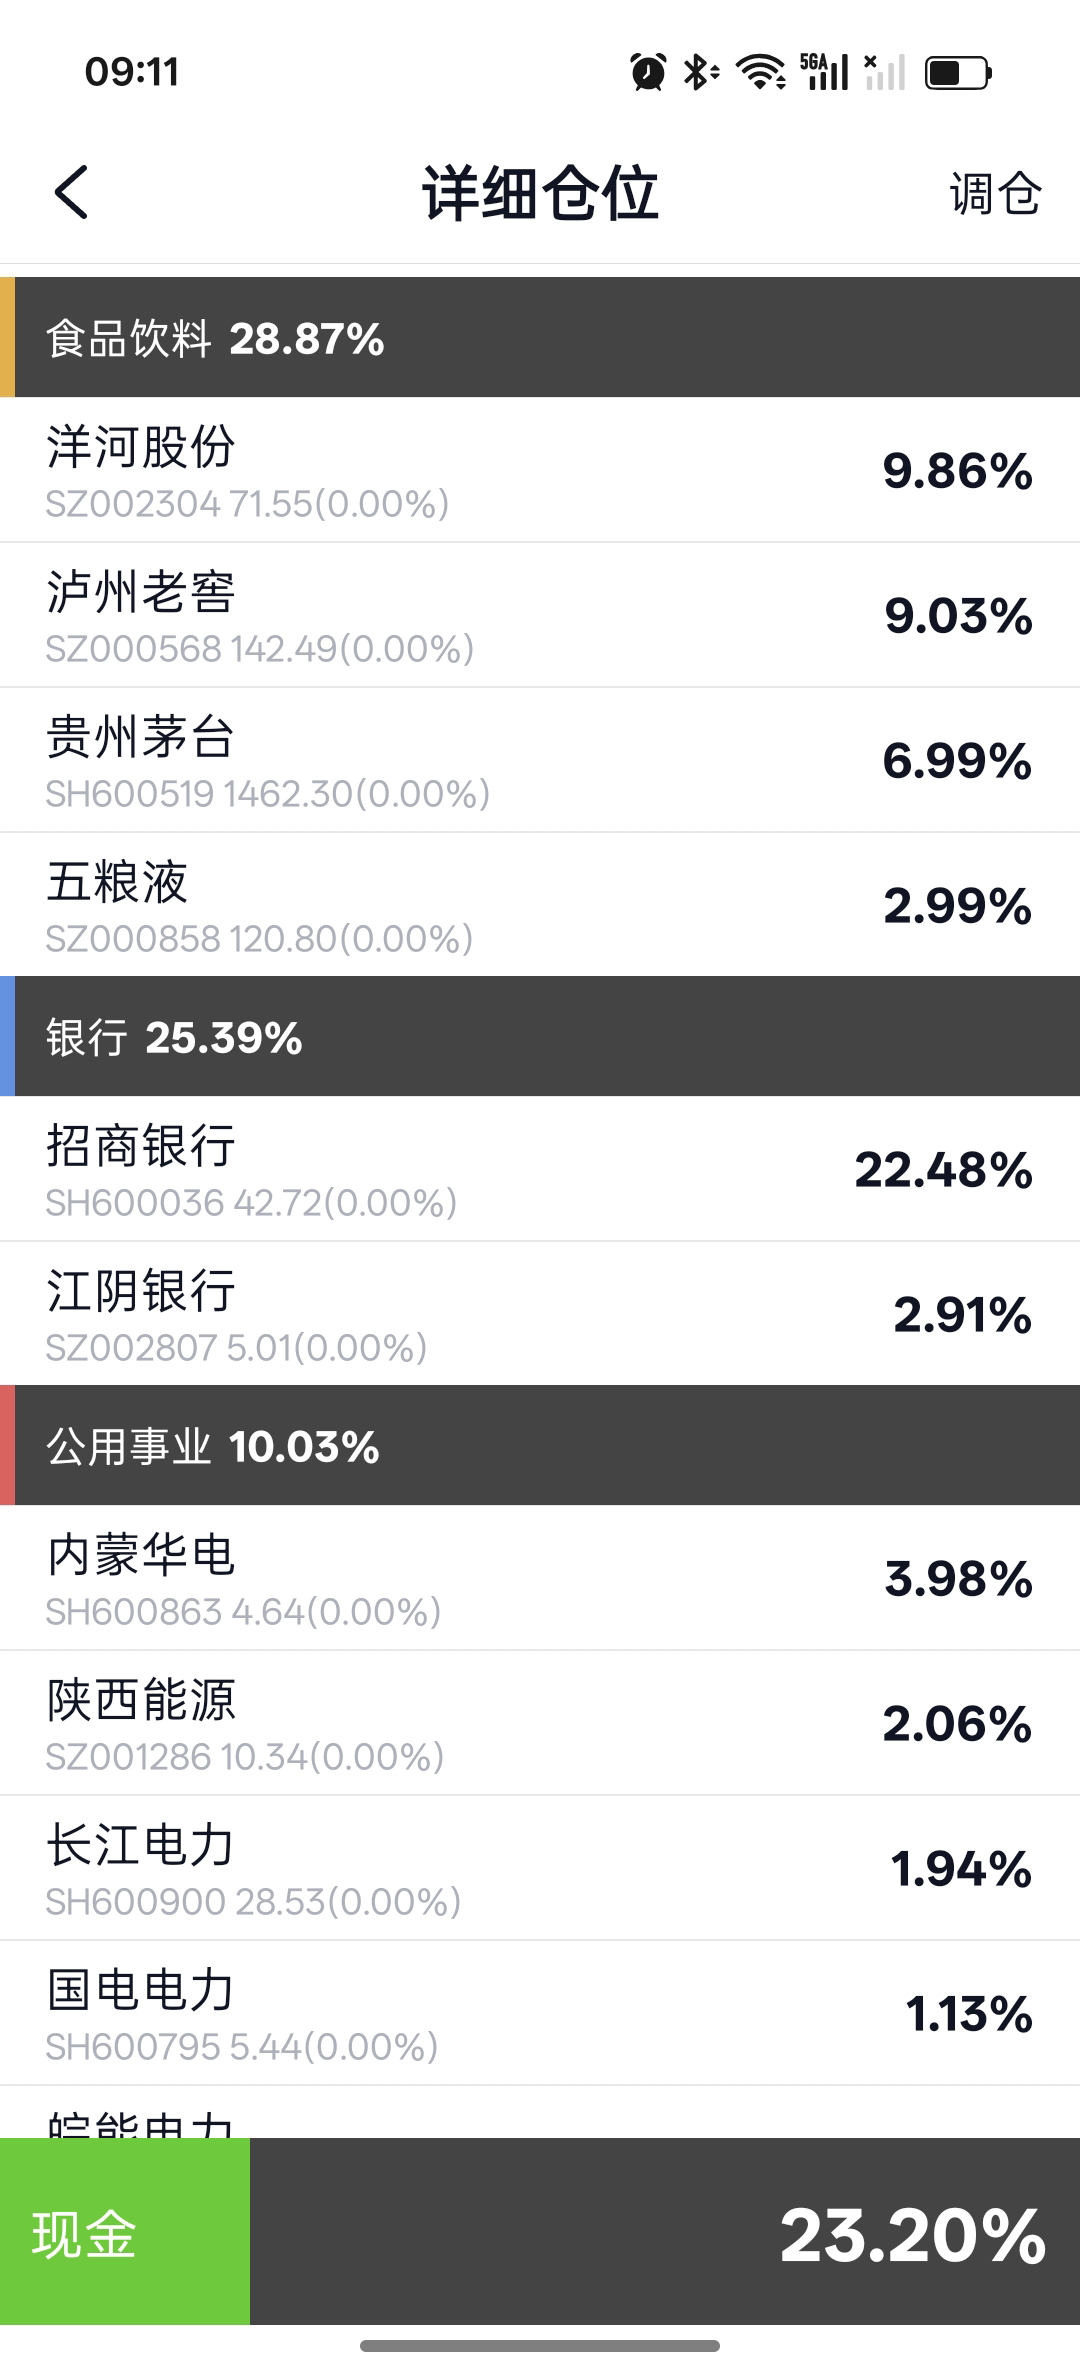Open 贵州茅台 stock details
The height and width of the screenshot is (2373, 1080).
pos(540,761)
